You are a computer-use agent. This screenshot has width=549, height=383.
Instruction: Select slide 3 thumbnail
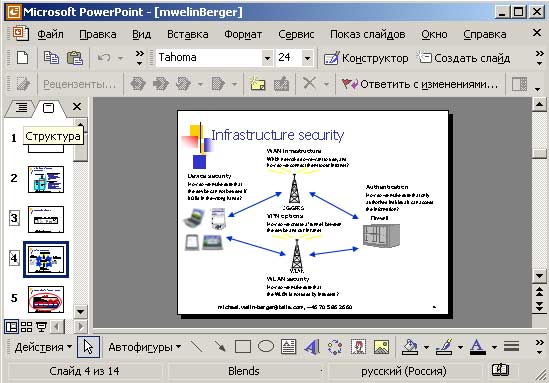pos(46,220)
